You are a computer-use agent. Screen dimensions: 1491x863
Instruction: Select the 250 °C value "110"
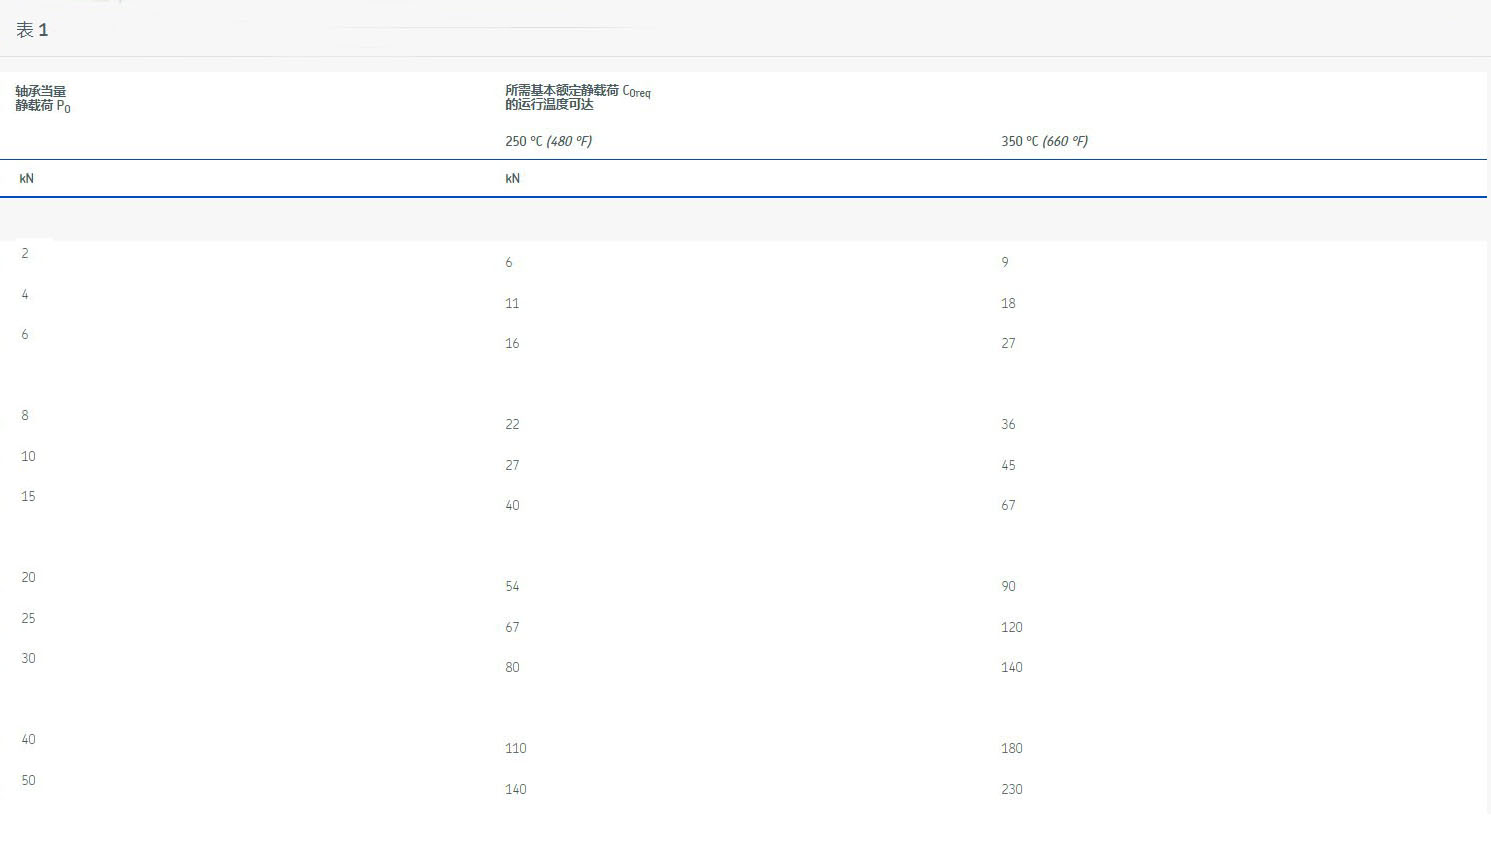pyautogui.click(x=516, y=749)
